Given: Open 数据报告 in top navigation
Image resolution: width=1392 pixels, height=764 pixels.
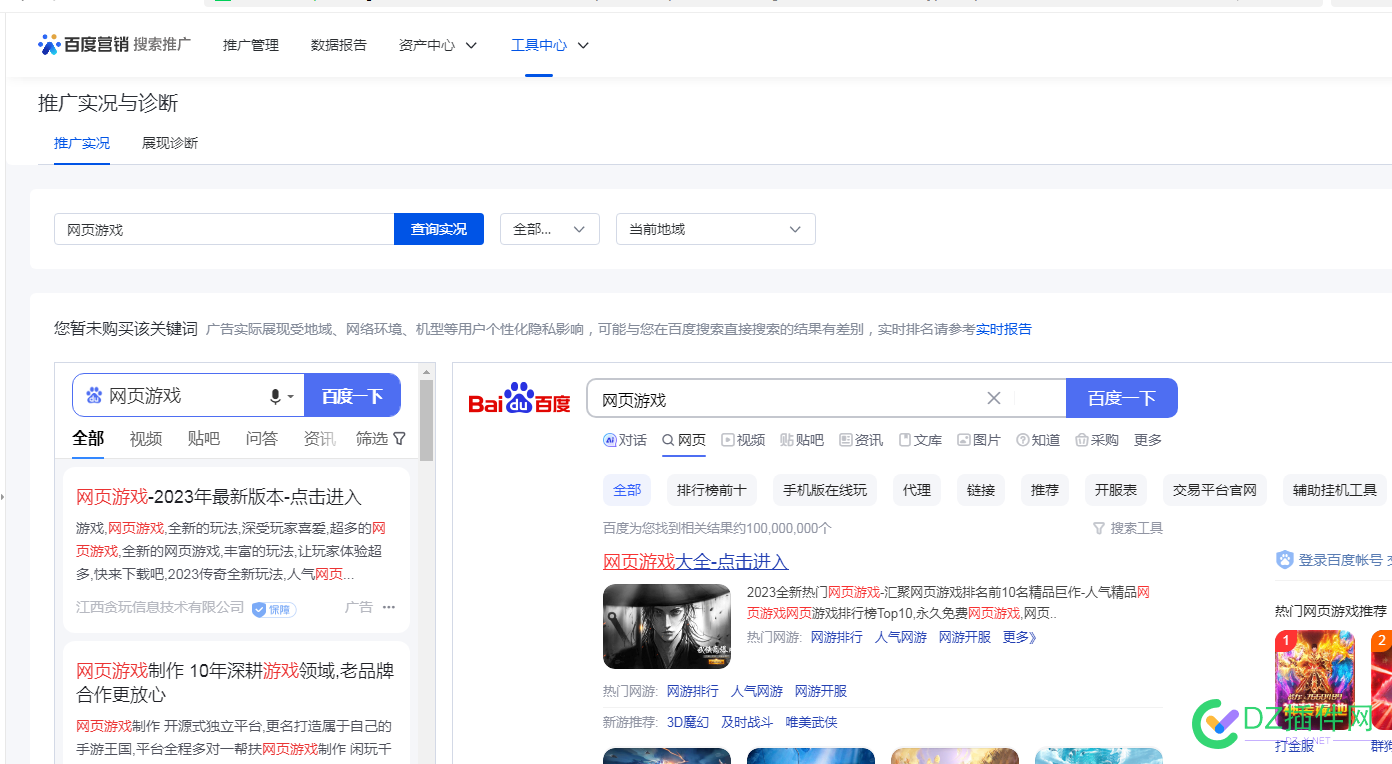Looking at the screenshot, I should click(339, 45).
